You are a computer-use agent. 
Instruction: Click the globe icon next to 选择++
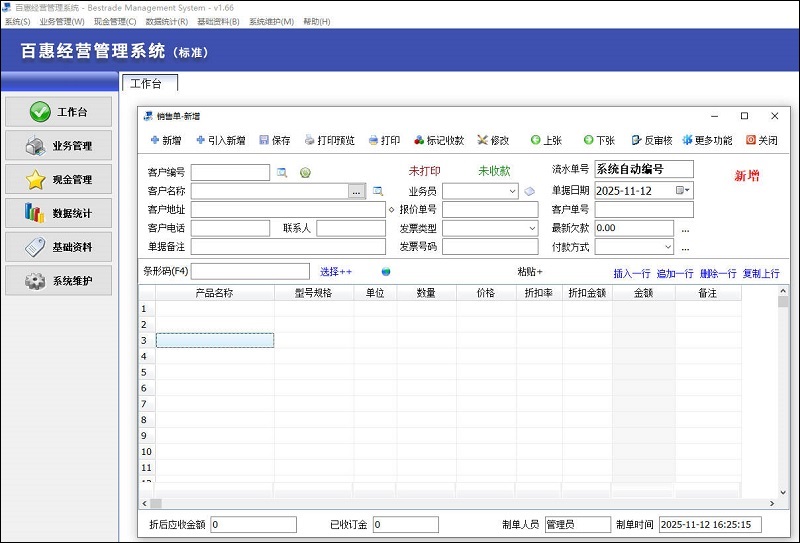[x=386, y=272]
